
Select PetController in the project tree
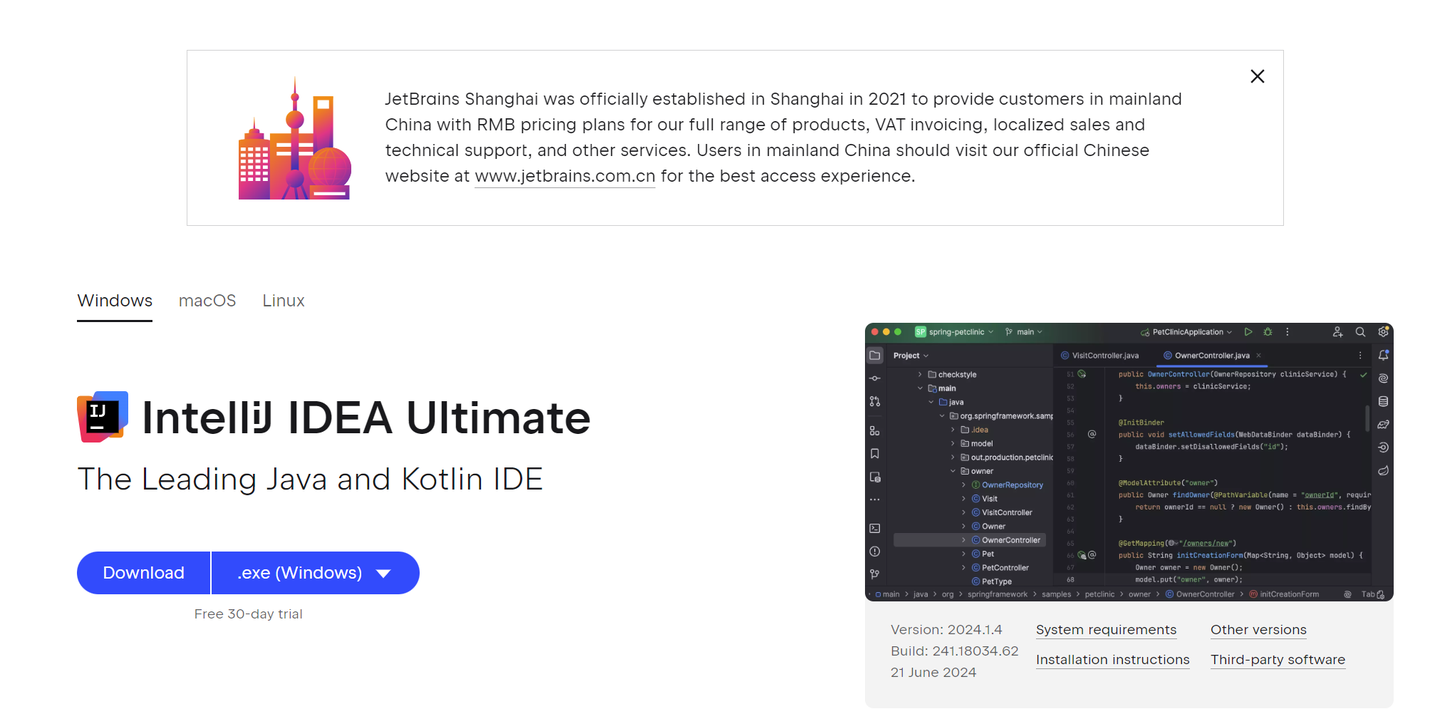[x=1001, y=567]
